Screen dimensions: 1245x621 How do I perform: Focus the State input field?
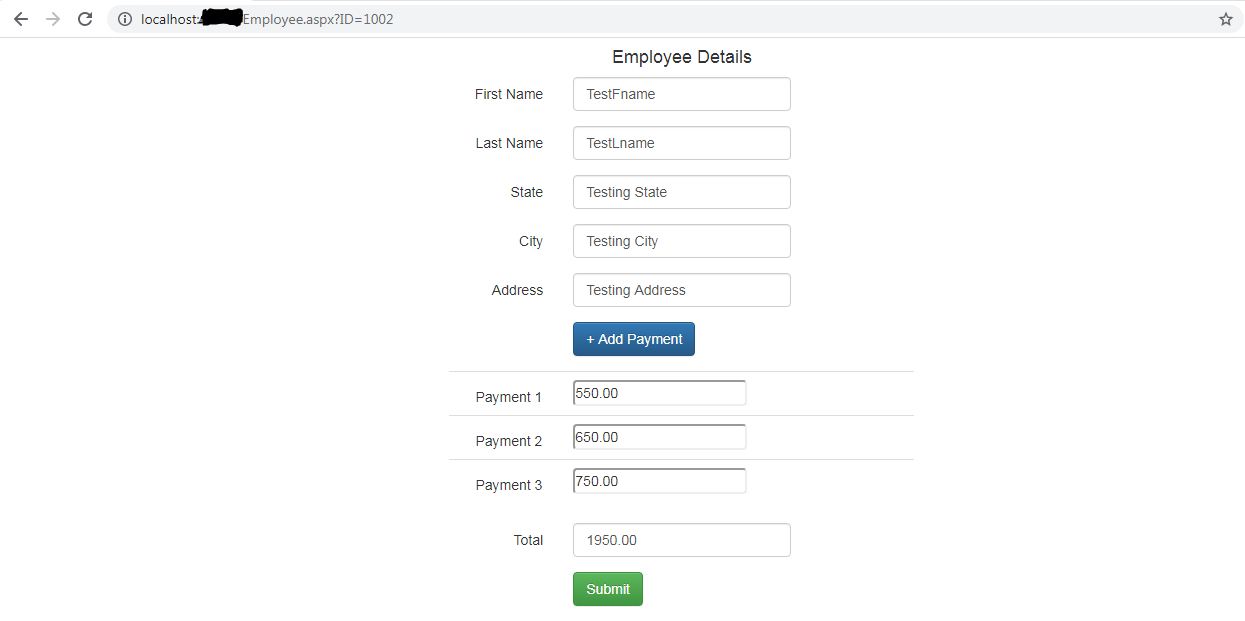click(x=682, y=192)
